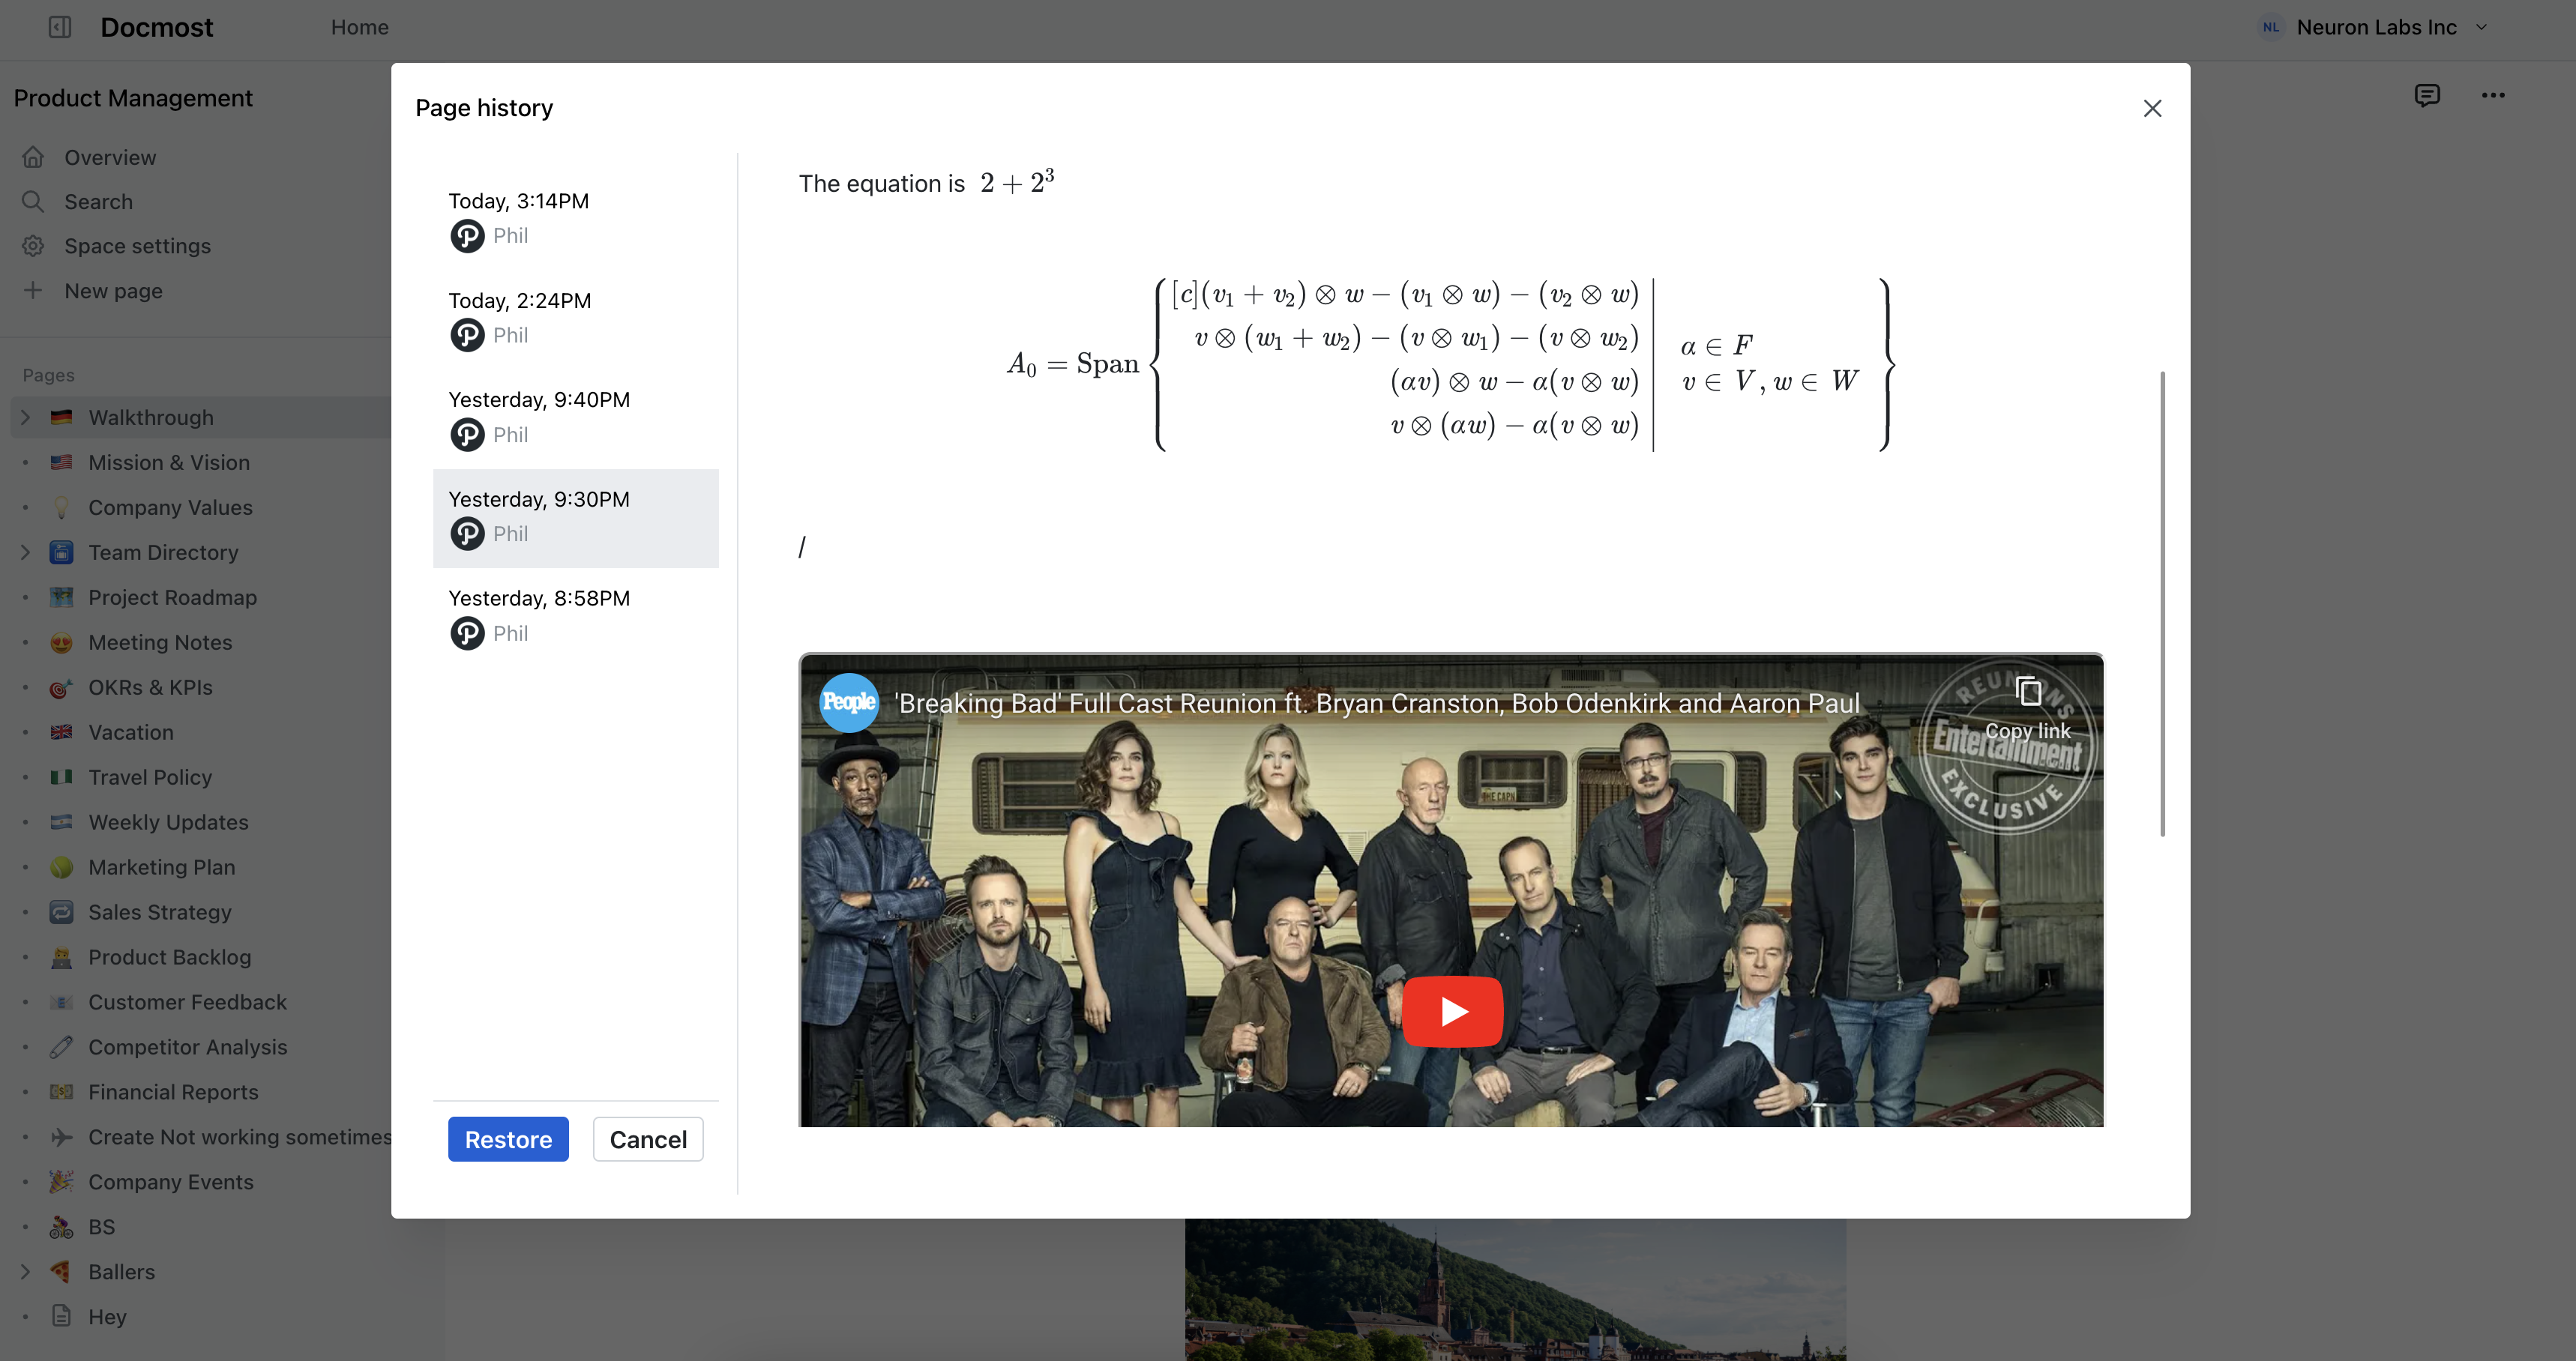2576x1361 pixels.
Task: Click the Company Values lightbulb icon
Action: pyautogui.click(x=61, y=507)
